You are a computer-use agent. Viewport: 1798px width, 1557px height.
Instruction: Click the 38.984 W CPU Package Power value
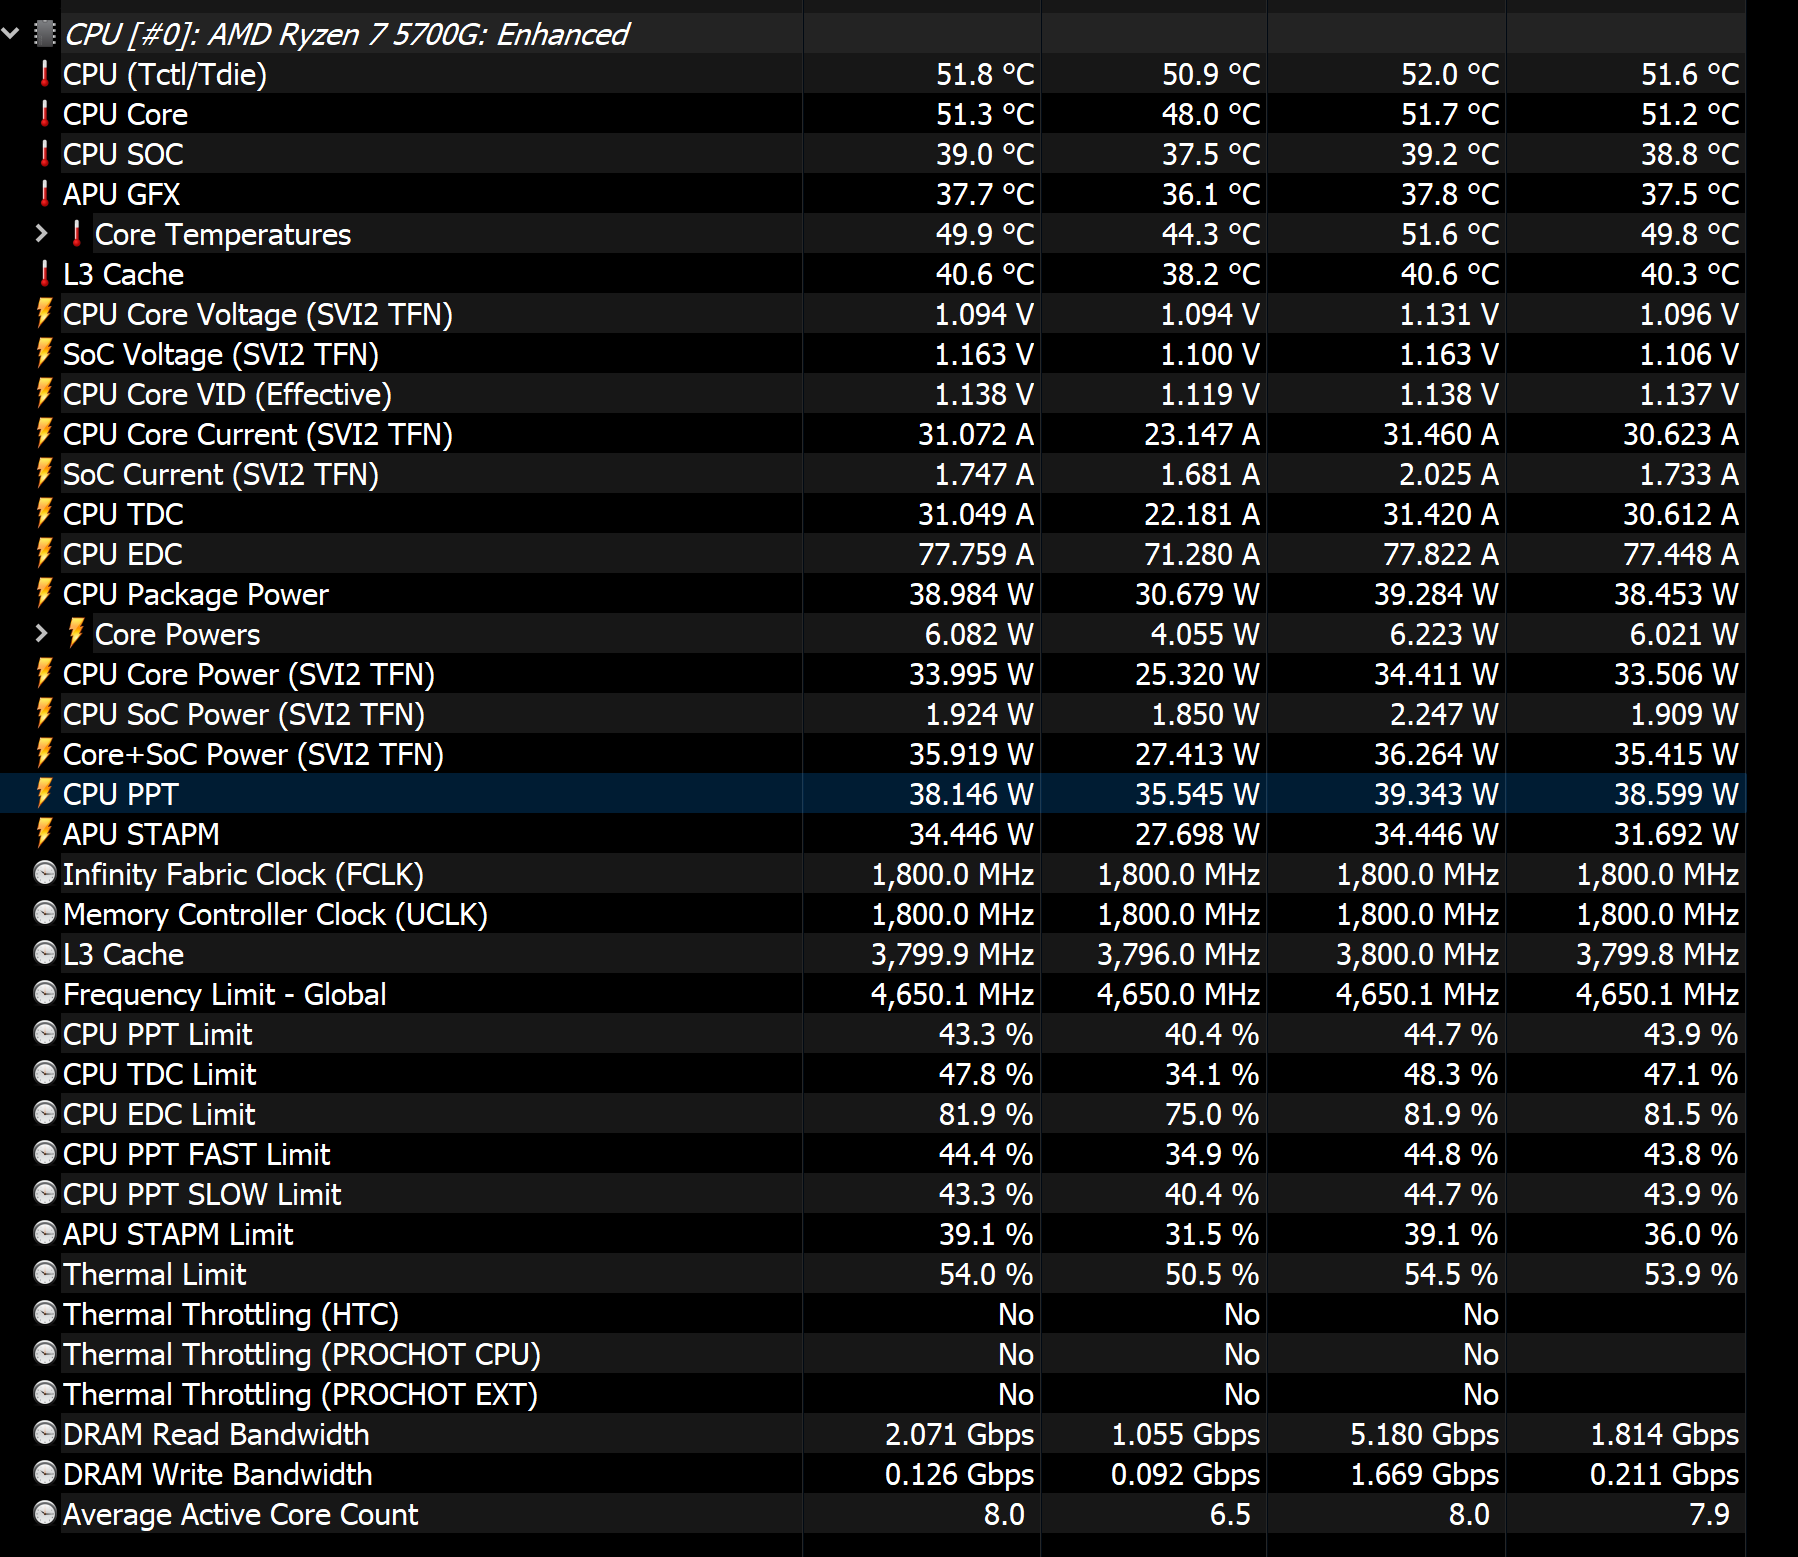click(x=971, y=595)
